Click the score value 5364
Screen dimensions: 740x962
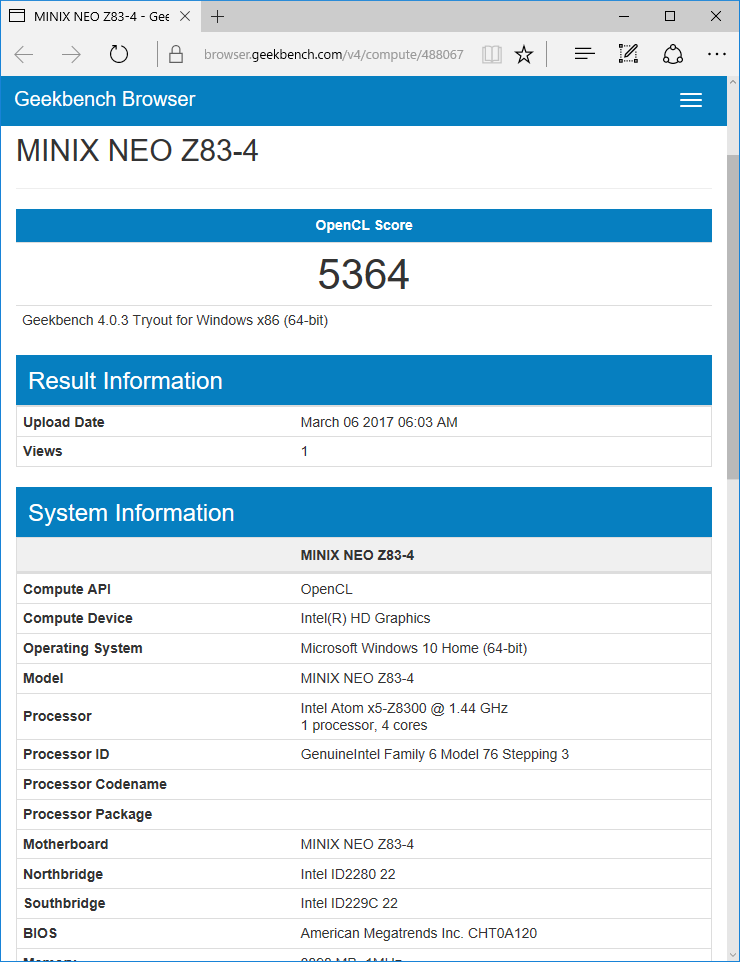click(x=364, y=274)
